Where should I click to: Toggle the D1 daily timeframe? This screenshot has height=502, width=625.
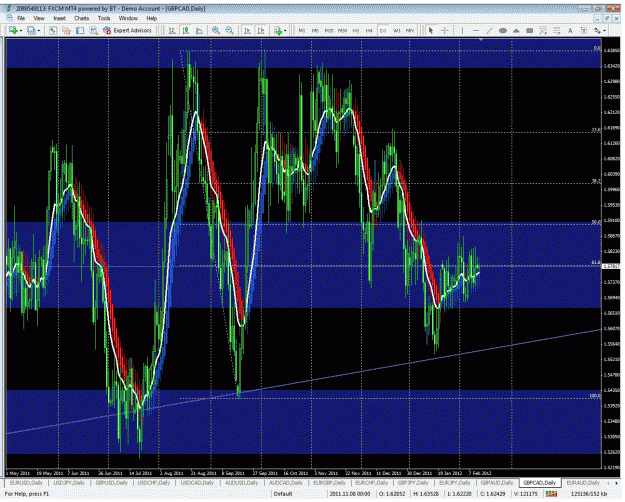(x=383, y=30)
